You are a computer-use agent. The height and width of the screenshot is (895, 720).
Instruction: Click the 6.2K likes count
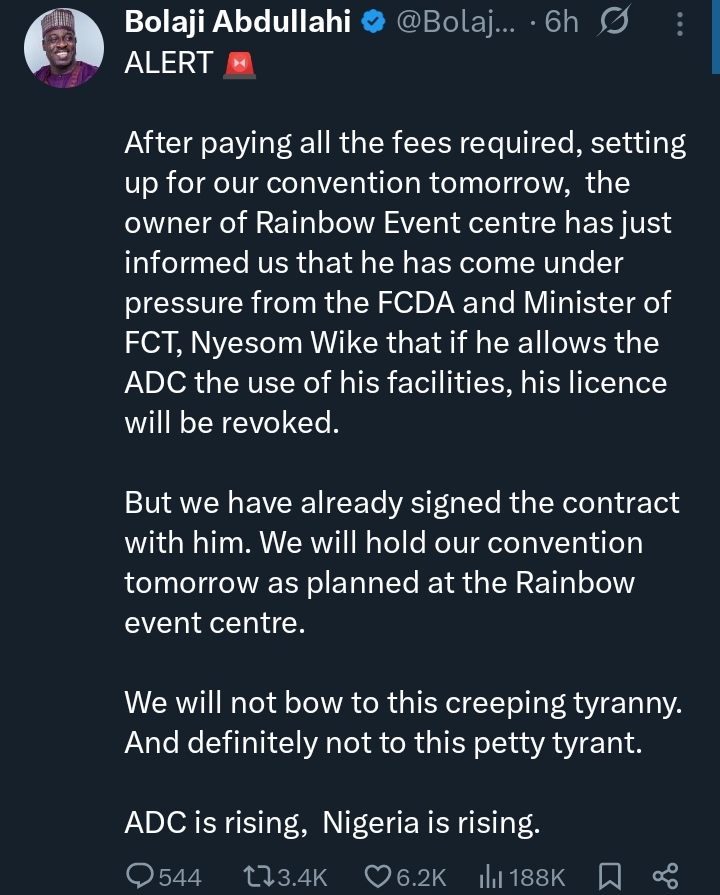(x=419, y=877)
